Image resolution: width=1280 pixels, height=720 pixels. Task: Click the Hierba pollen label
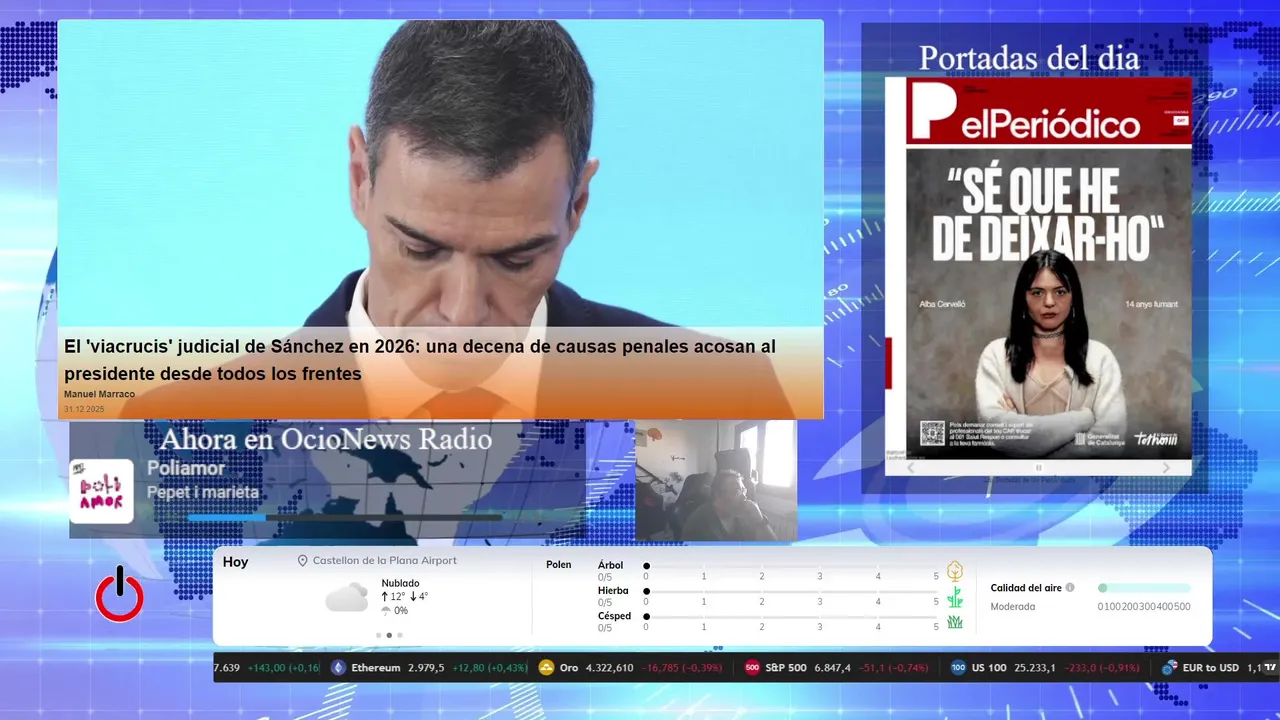click(613, 591)
